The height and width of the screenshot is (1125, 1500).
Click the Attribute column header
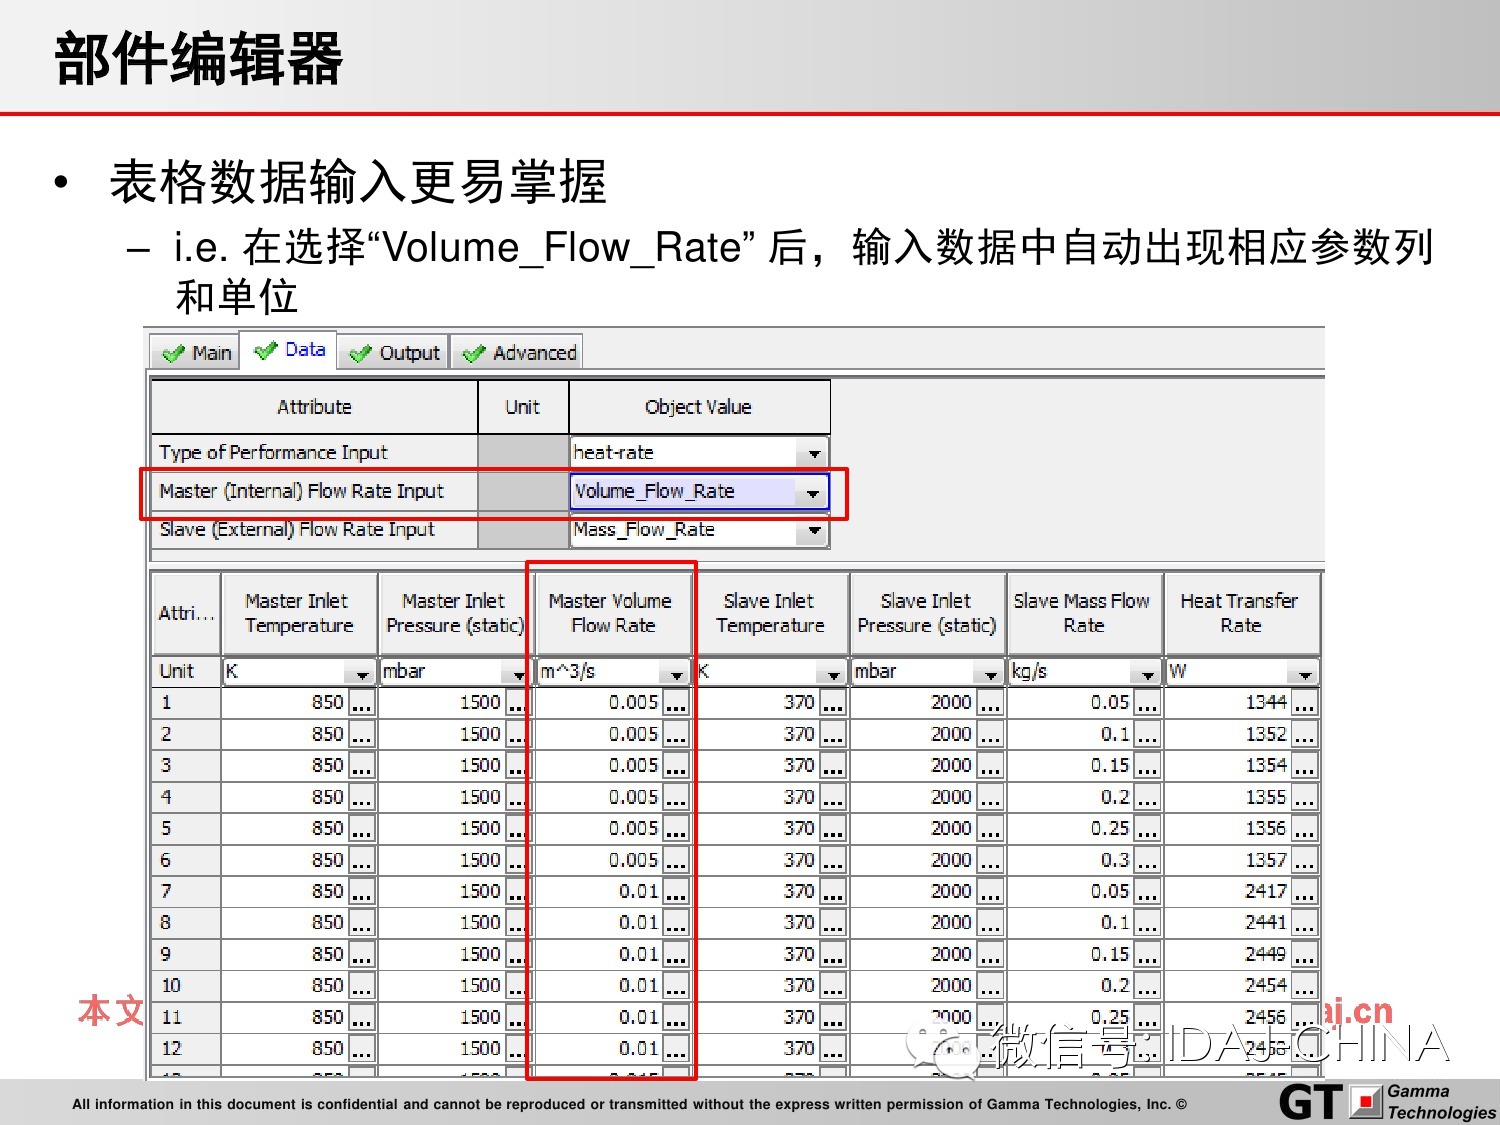(x=314, y=407)
